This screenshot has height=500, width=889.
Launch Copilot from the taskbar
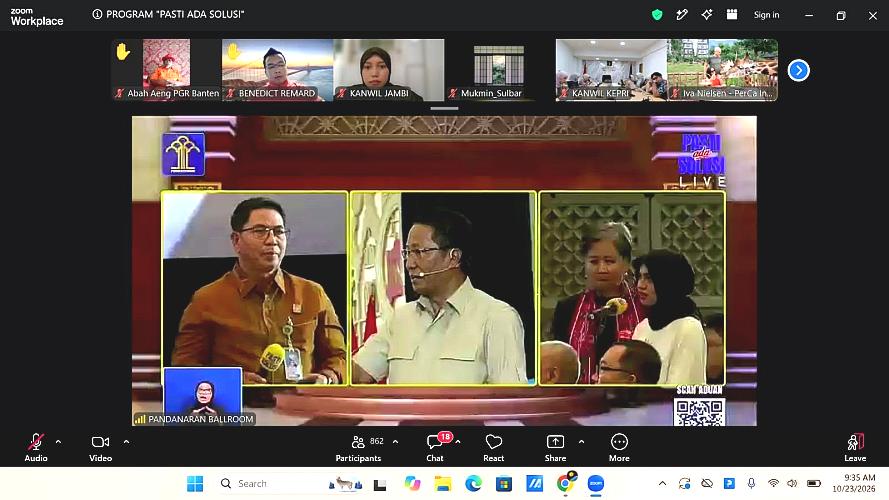[412, 484]
